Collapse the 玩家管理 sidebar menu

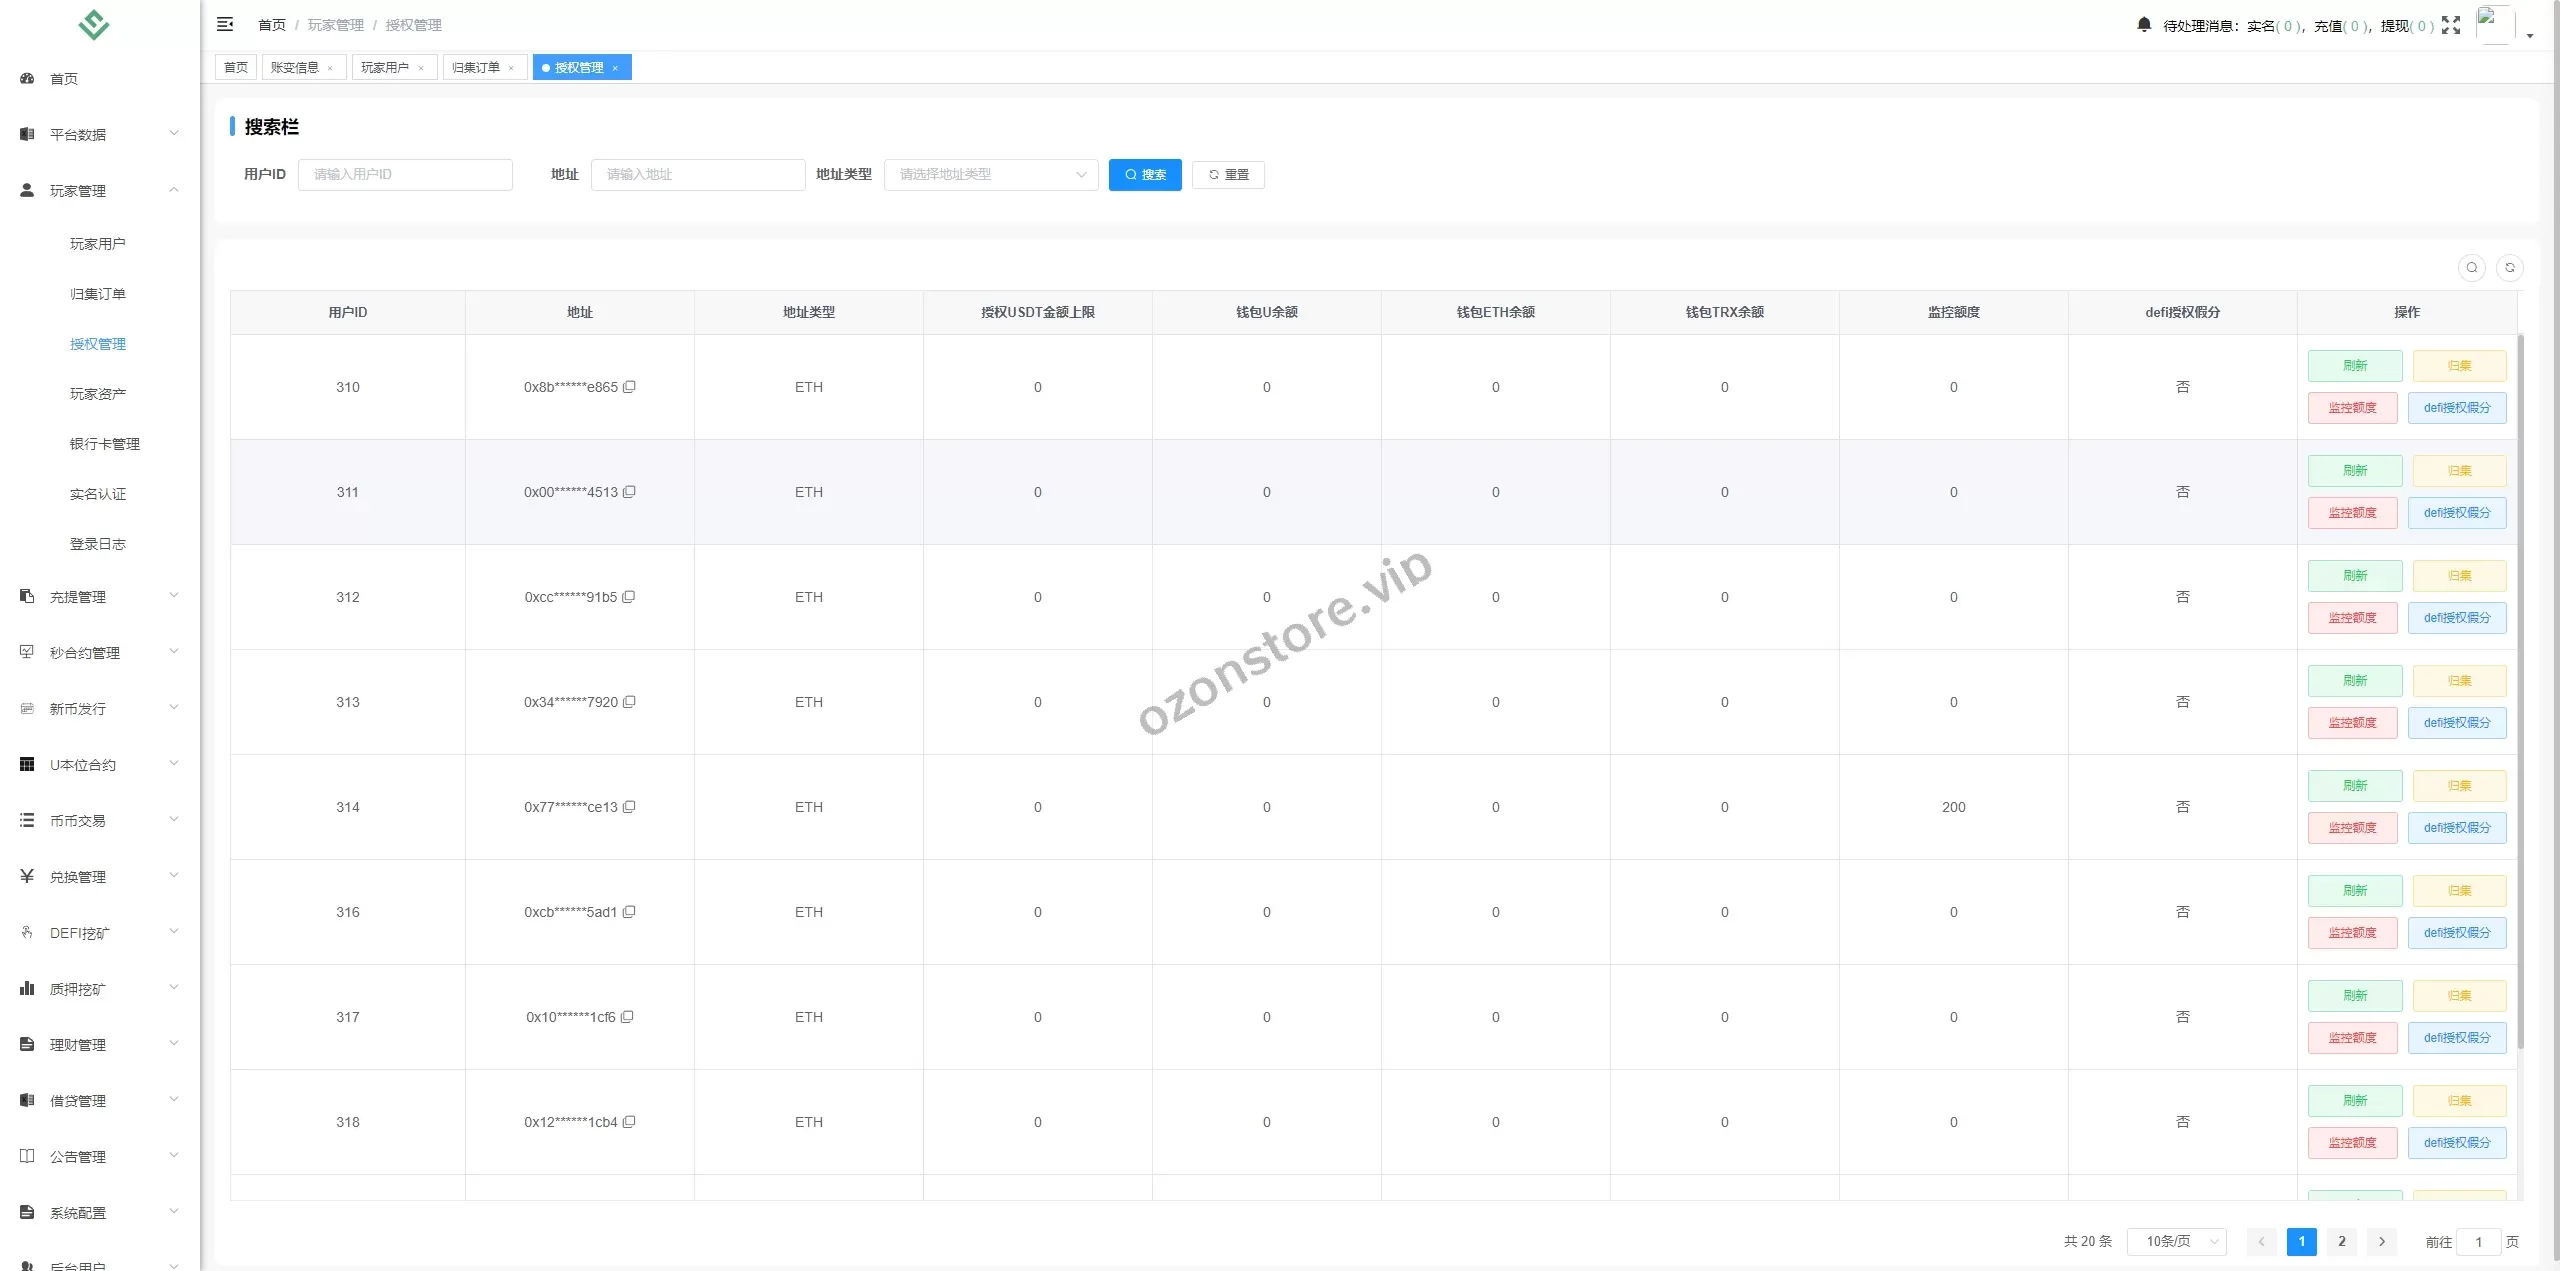100,191
